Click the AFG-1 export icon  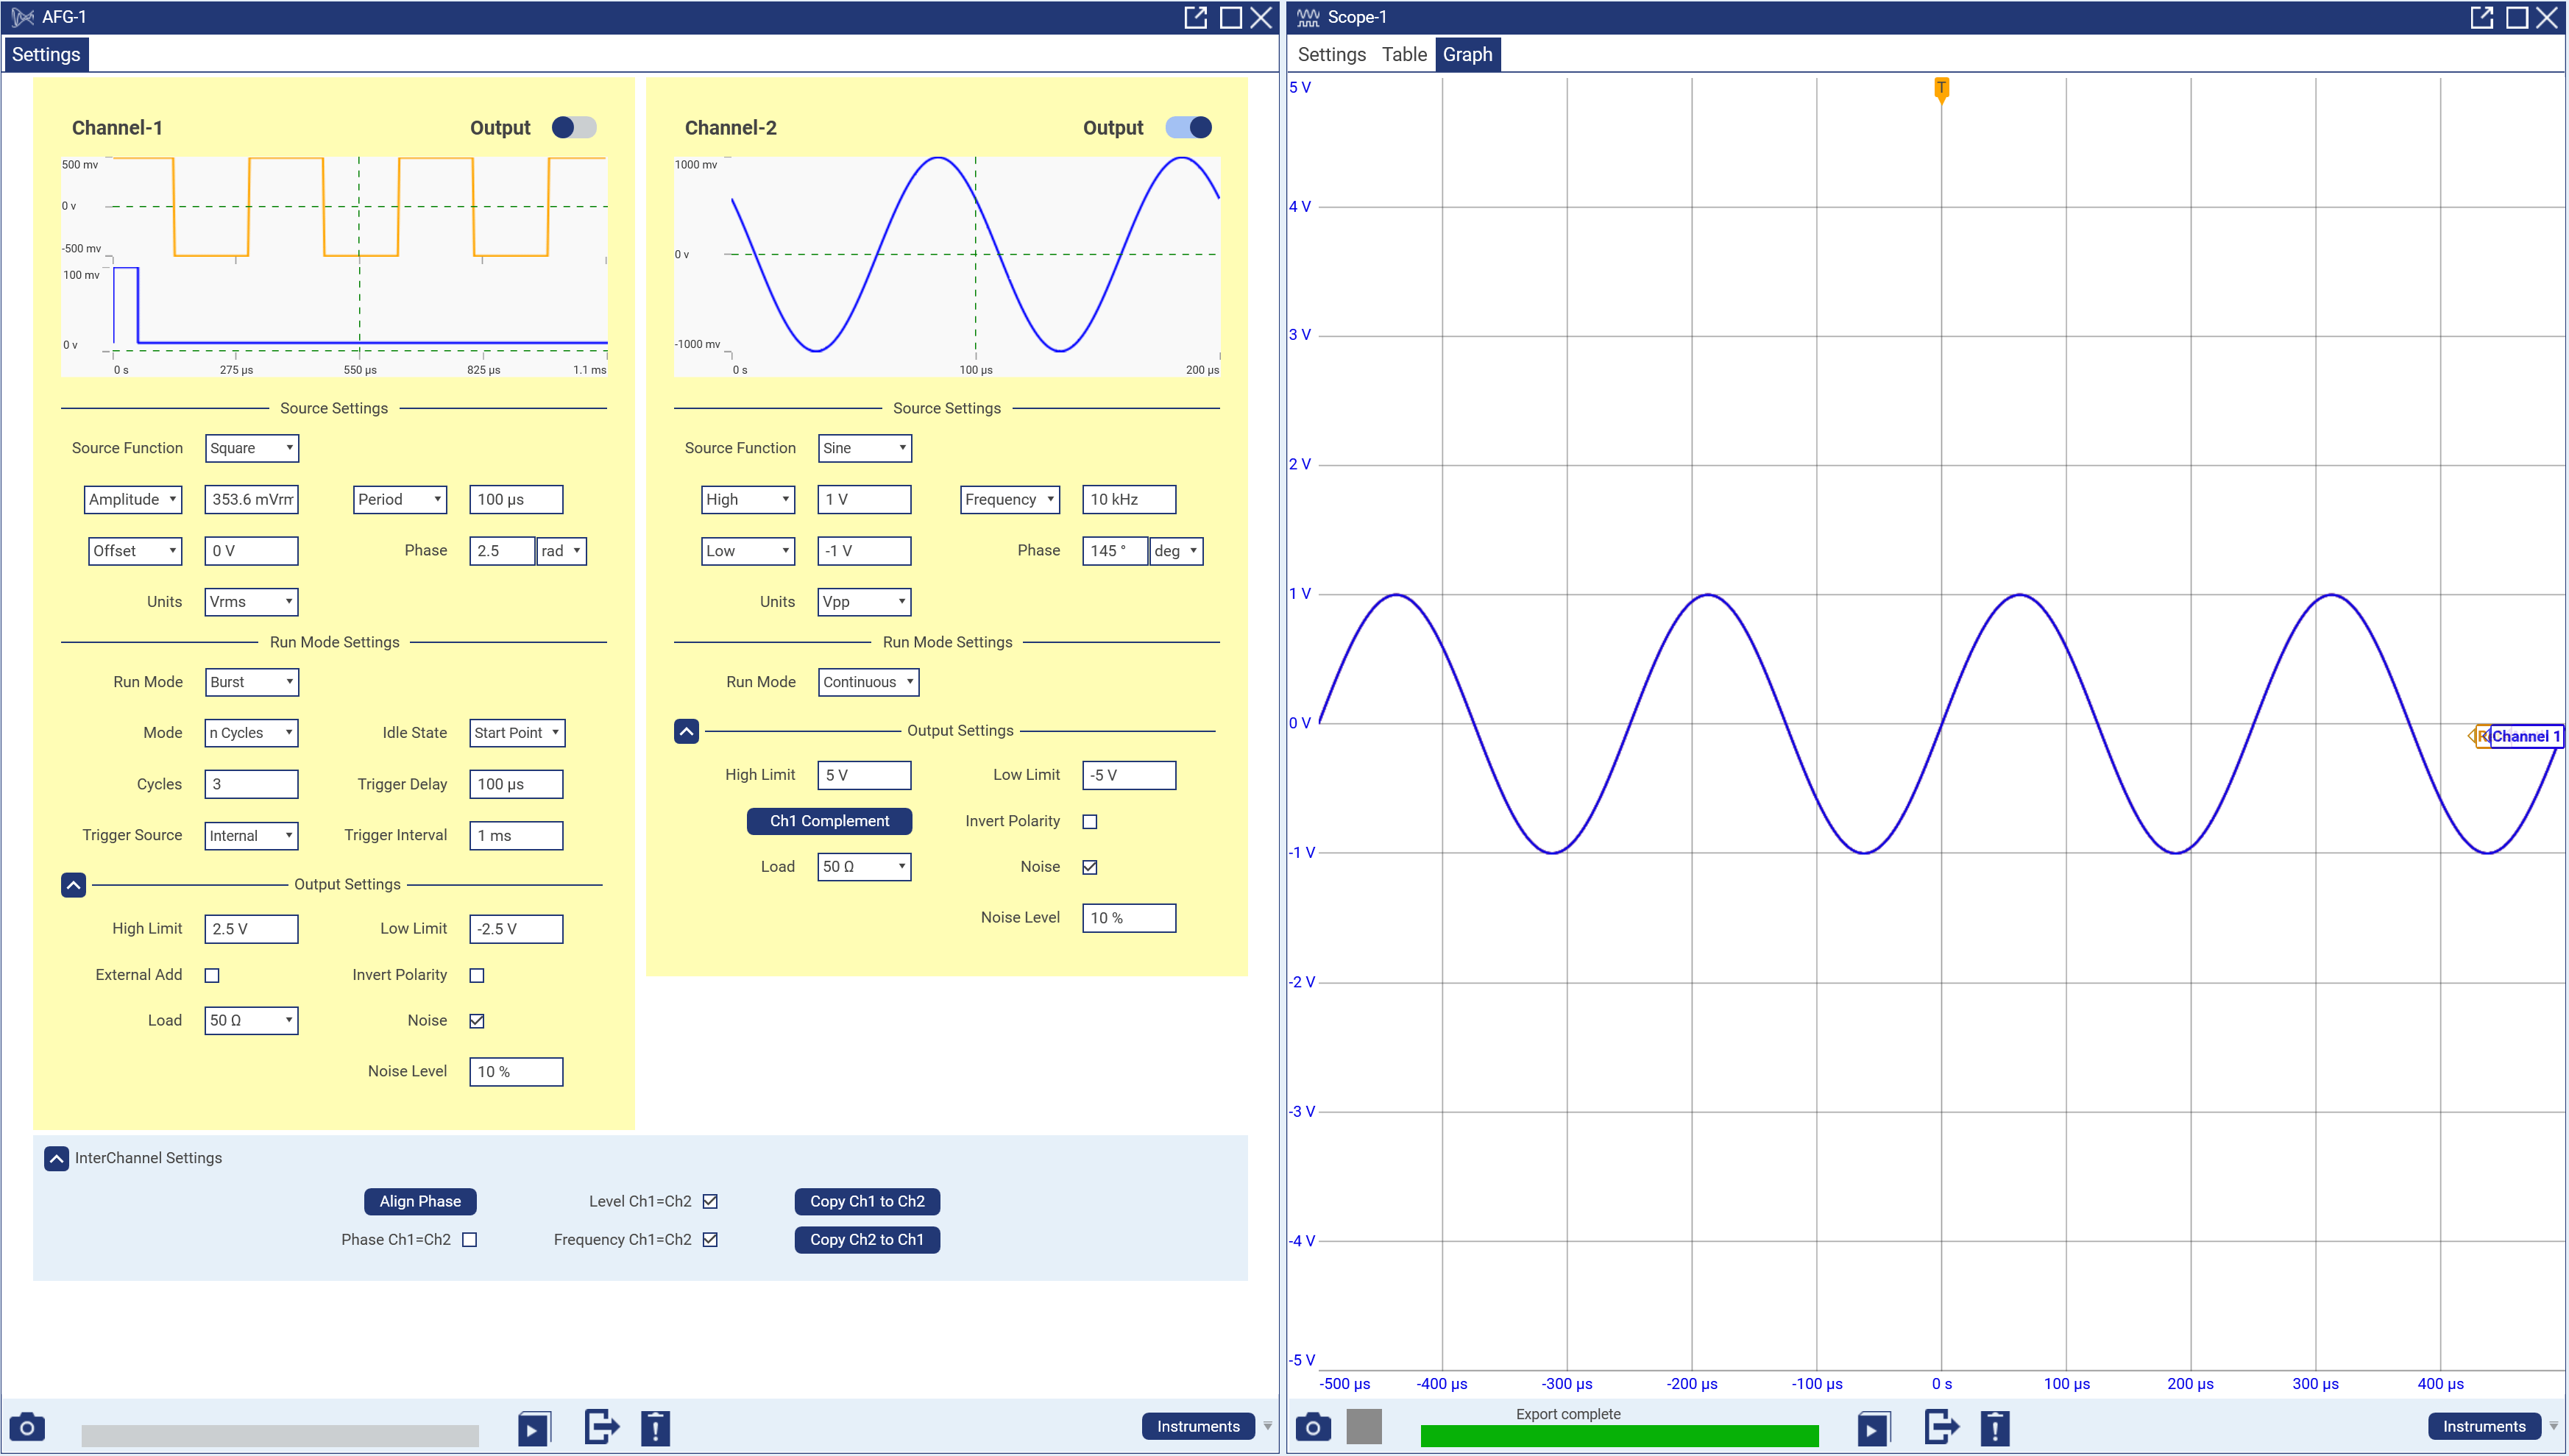[602, 1427]
